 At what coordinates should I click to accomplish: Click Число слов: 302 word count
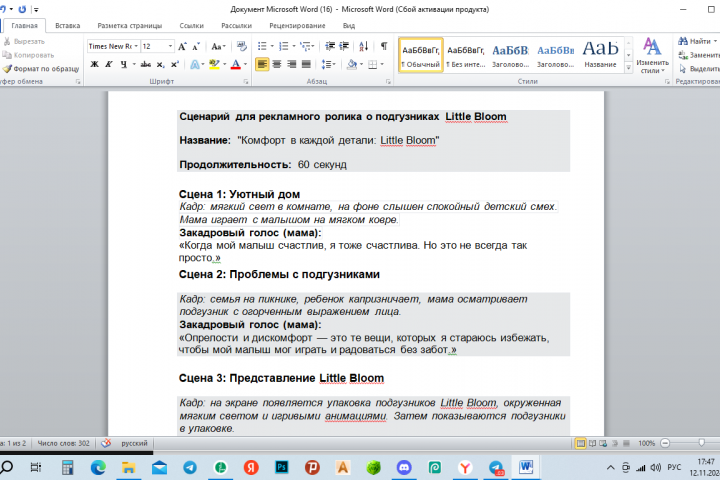click(x=63, y=443)
